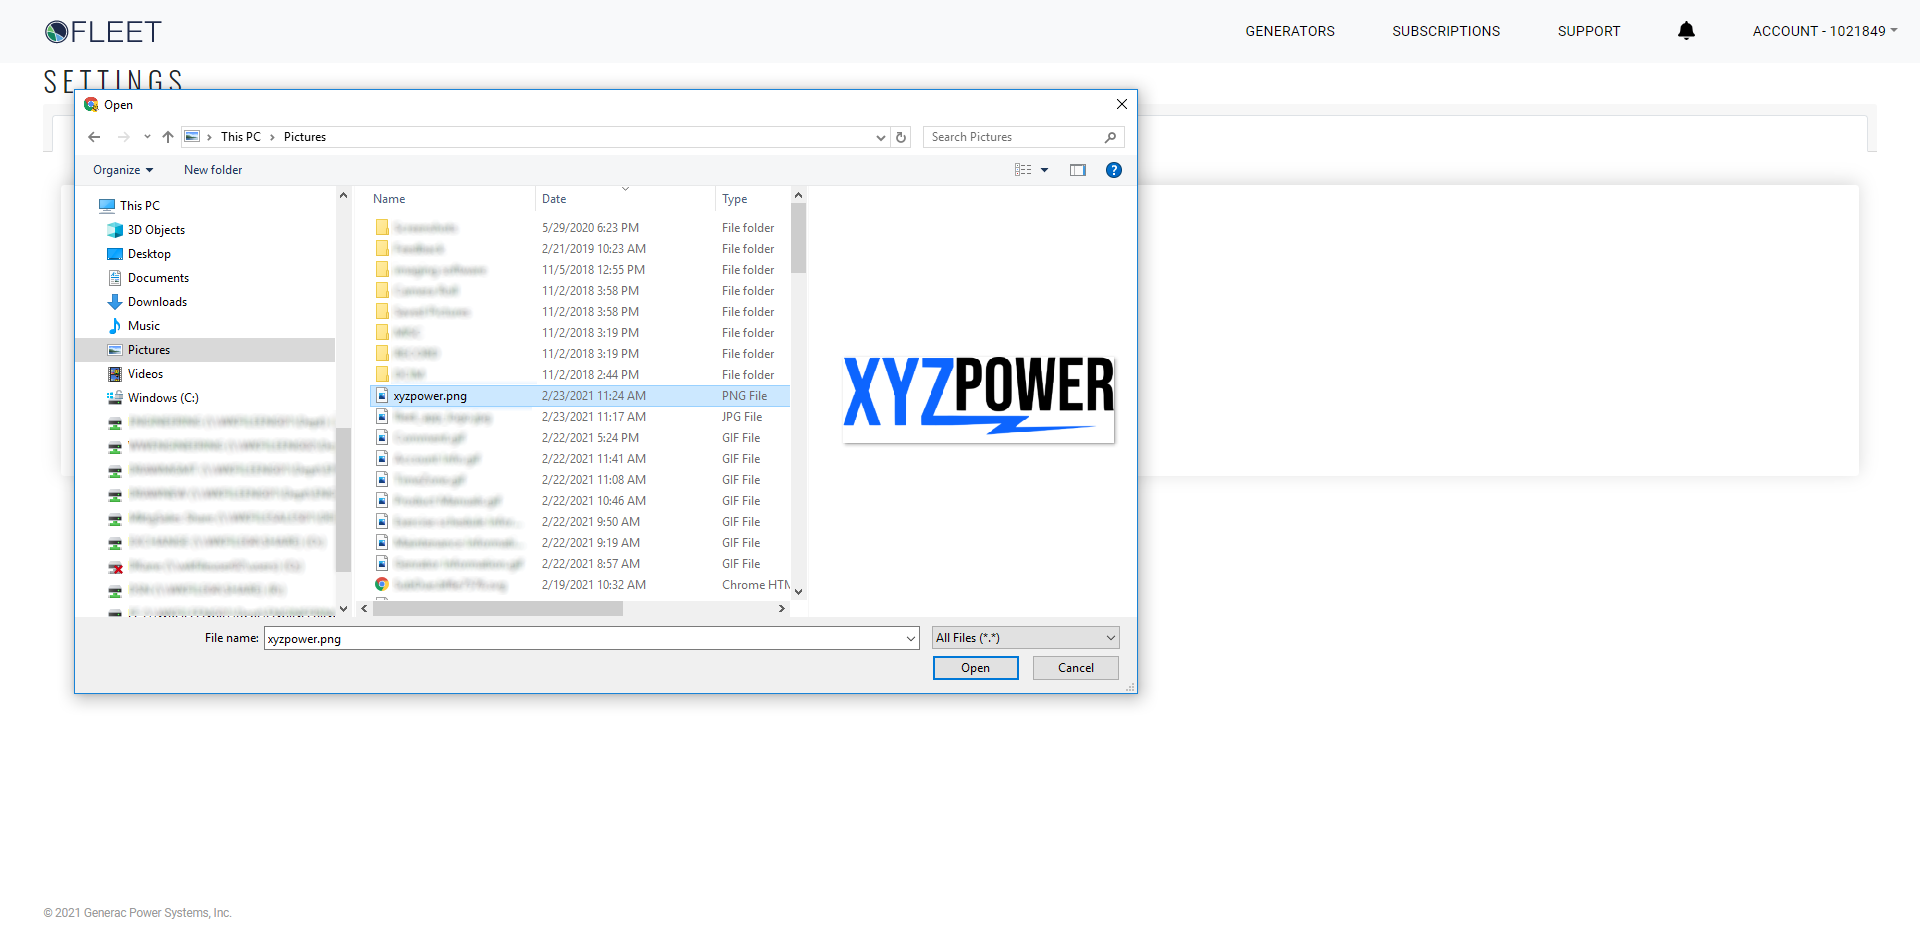The width and height of the screenshot is (1920, 937).
Task: Close the Open dialog window
Action: click(x=1122, y=104)
